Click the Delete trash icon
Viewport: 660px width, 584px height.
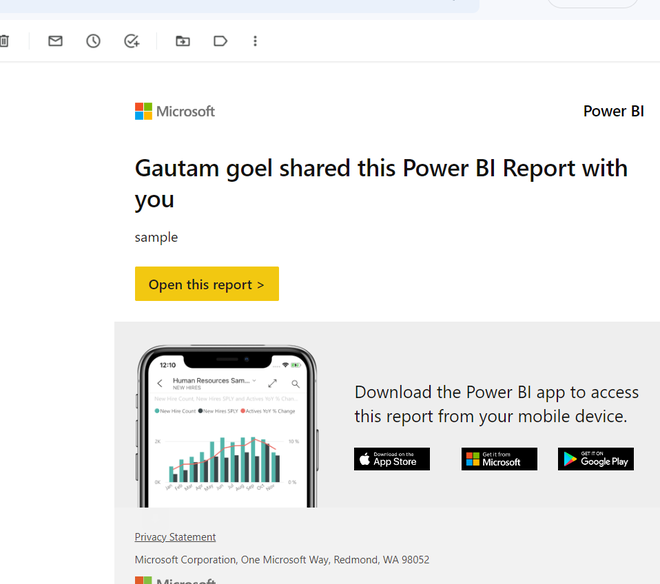[4, 41]
